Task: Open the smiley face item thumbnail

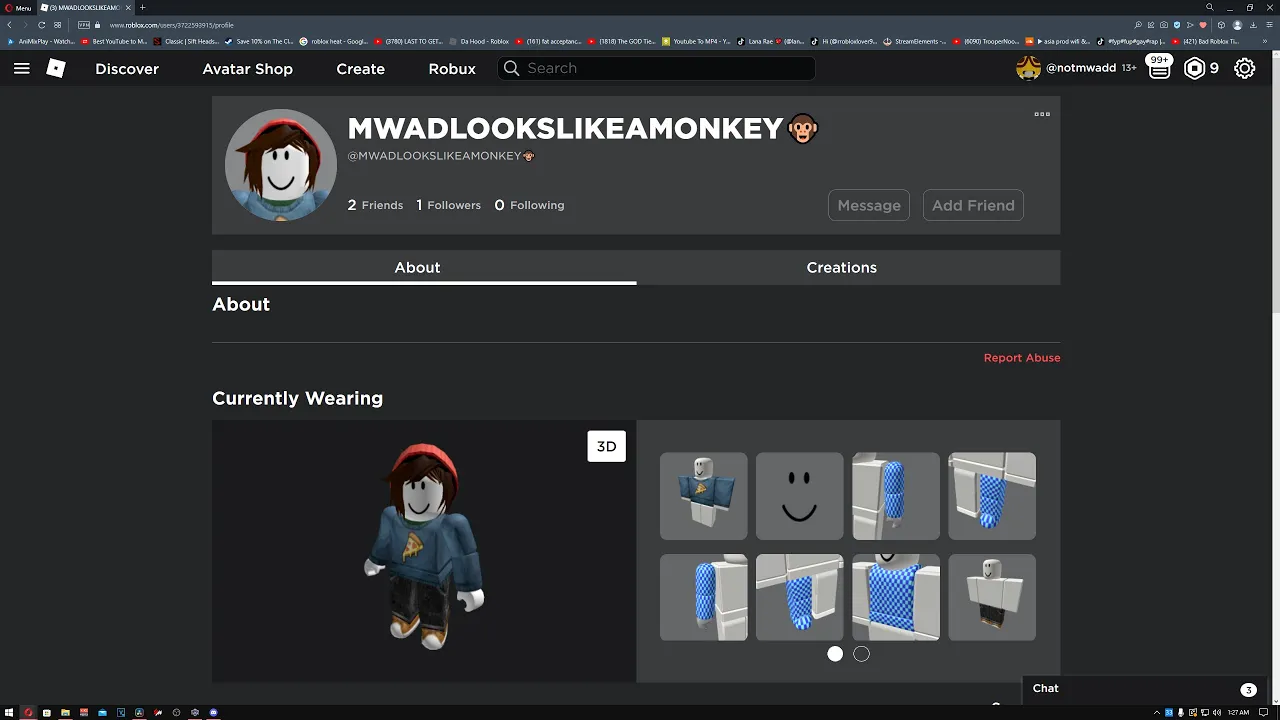Action: pos(799,496)
